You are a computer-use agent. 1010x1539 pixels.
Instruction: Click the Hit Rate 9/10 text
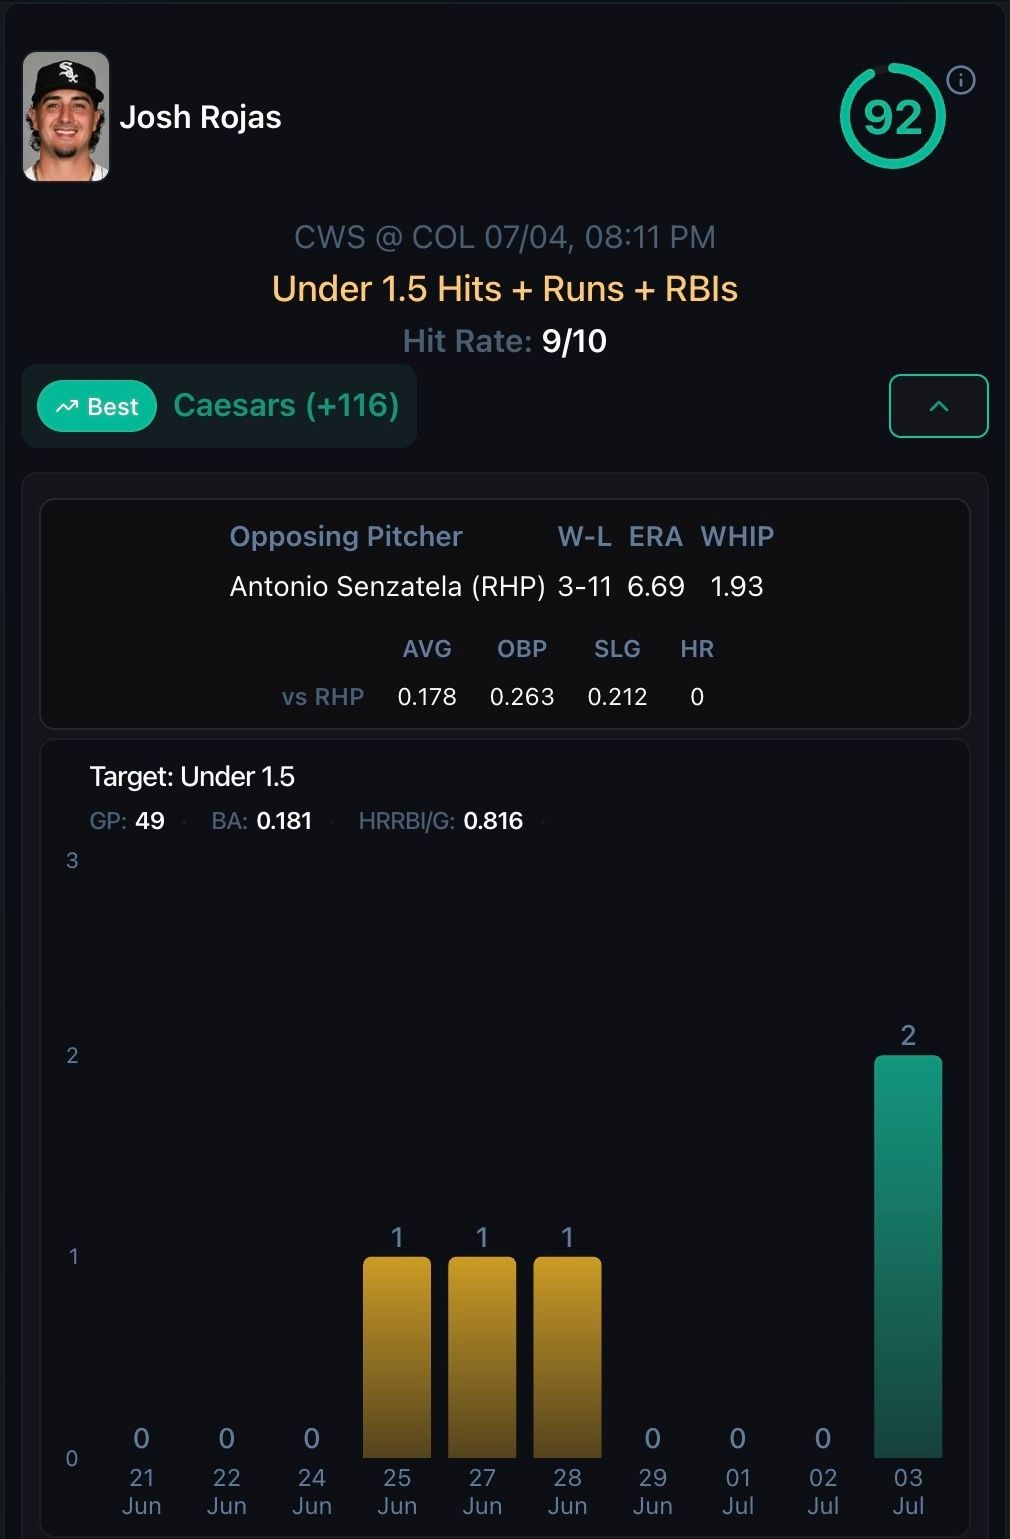pos(505,341)
